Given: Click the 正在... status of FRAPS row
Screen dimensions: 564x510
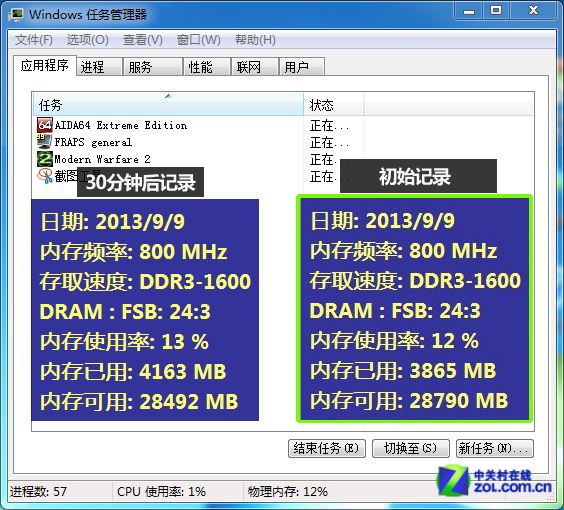Looking at the screenshot, I should point(329,142).
